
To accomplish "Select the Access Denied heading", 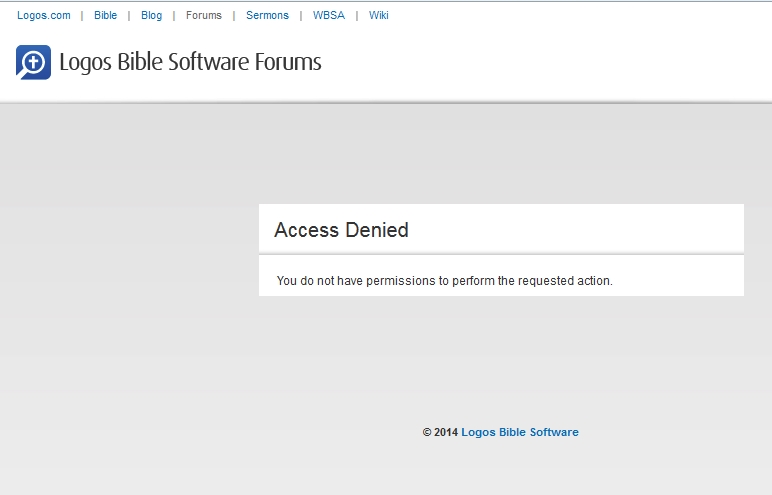I will click(x=341, y=230).
